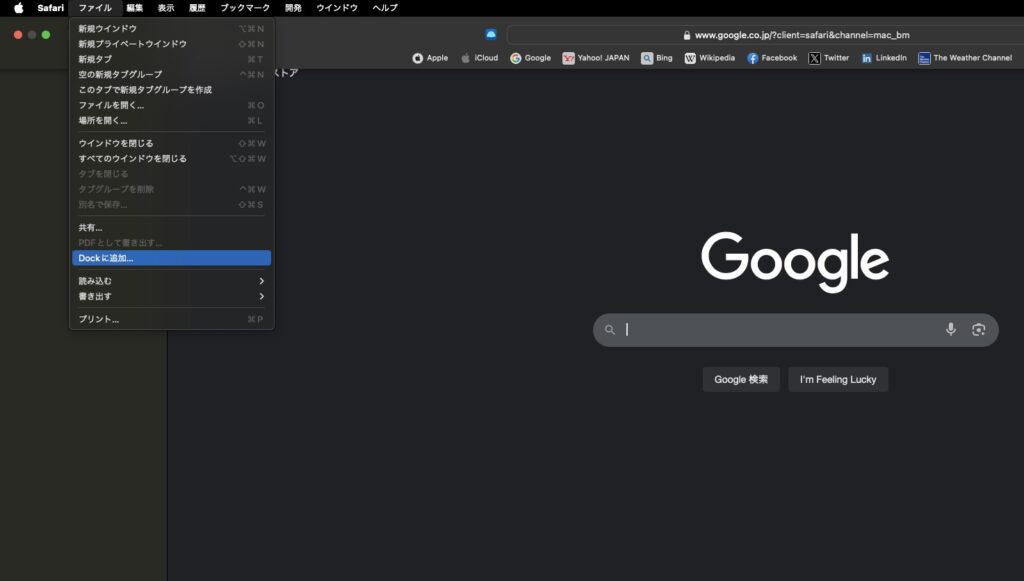
Task: Open the LinkedIn bookmark
Action: (884, 58)
